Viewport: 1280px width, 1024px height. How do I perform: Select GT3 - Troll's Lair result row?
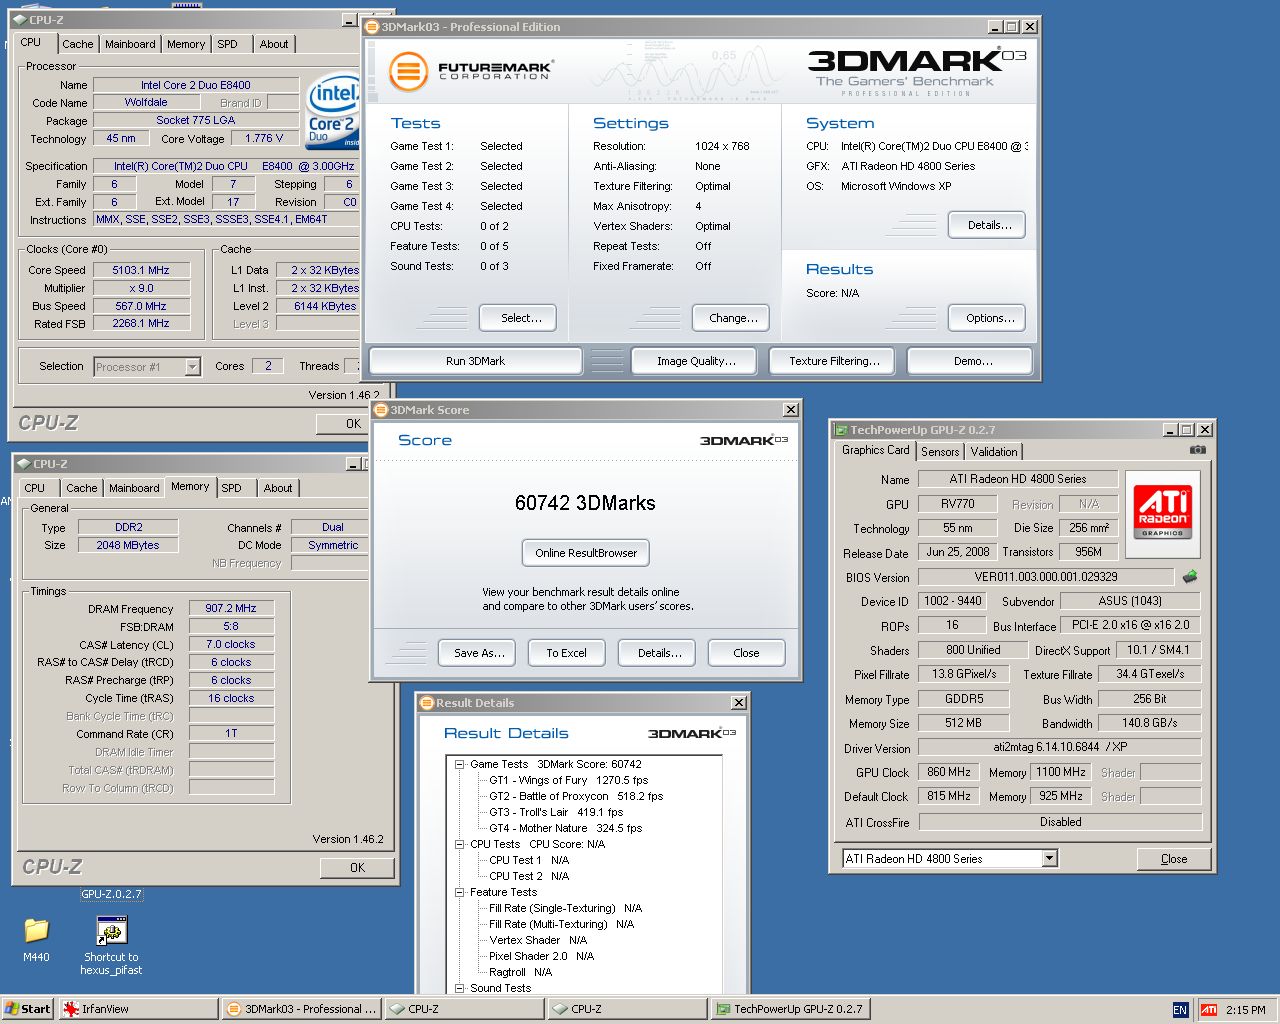click(556, 812)
